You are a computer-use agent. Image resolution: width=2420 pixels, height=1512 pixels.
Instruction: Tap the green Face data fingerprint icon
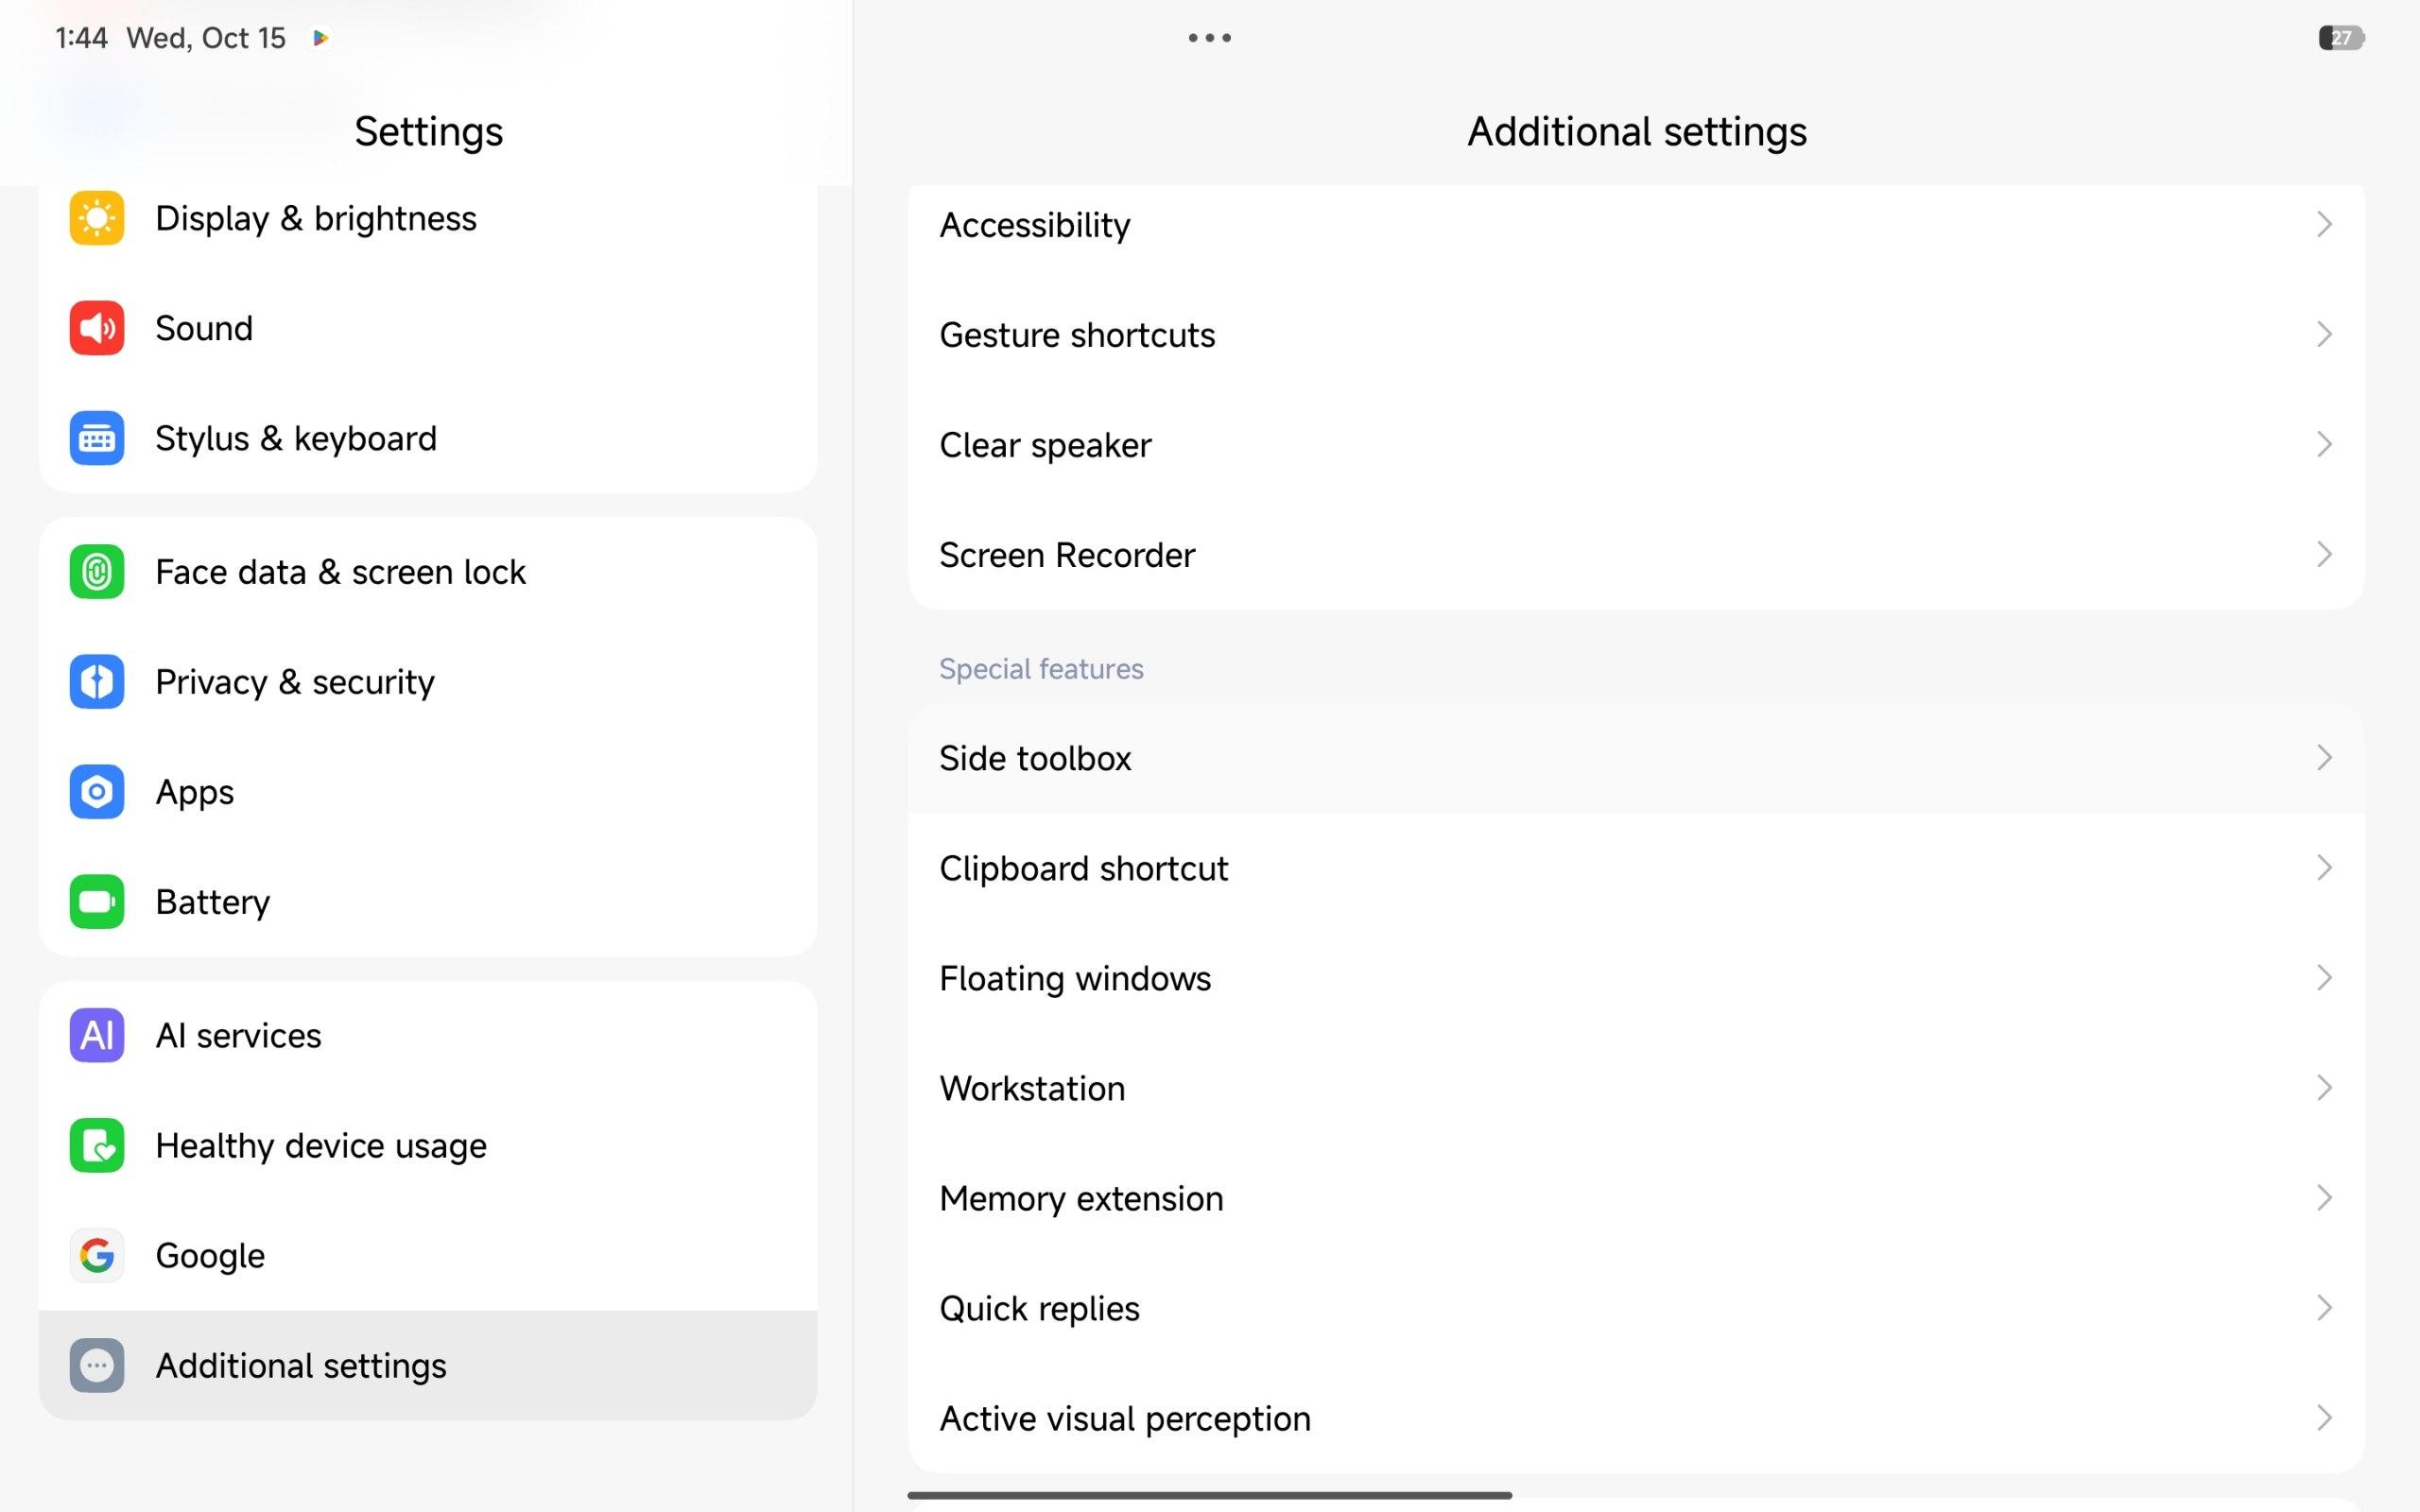point(96,572)
